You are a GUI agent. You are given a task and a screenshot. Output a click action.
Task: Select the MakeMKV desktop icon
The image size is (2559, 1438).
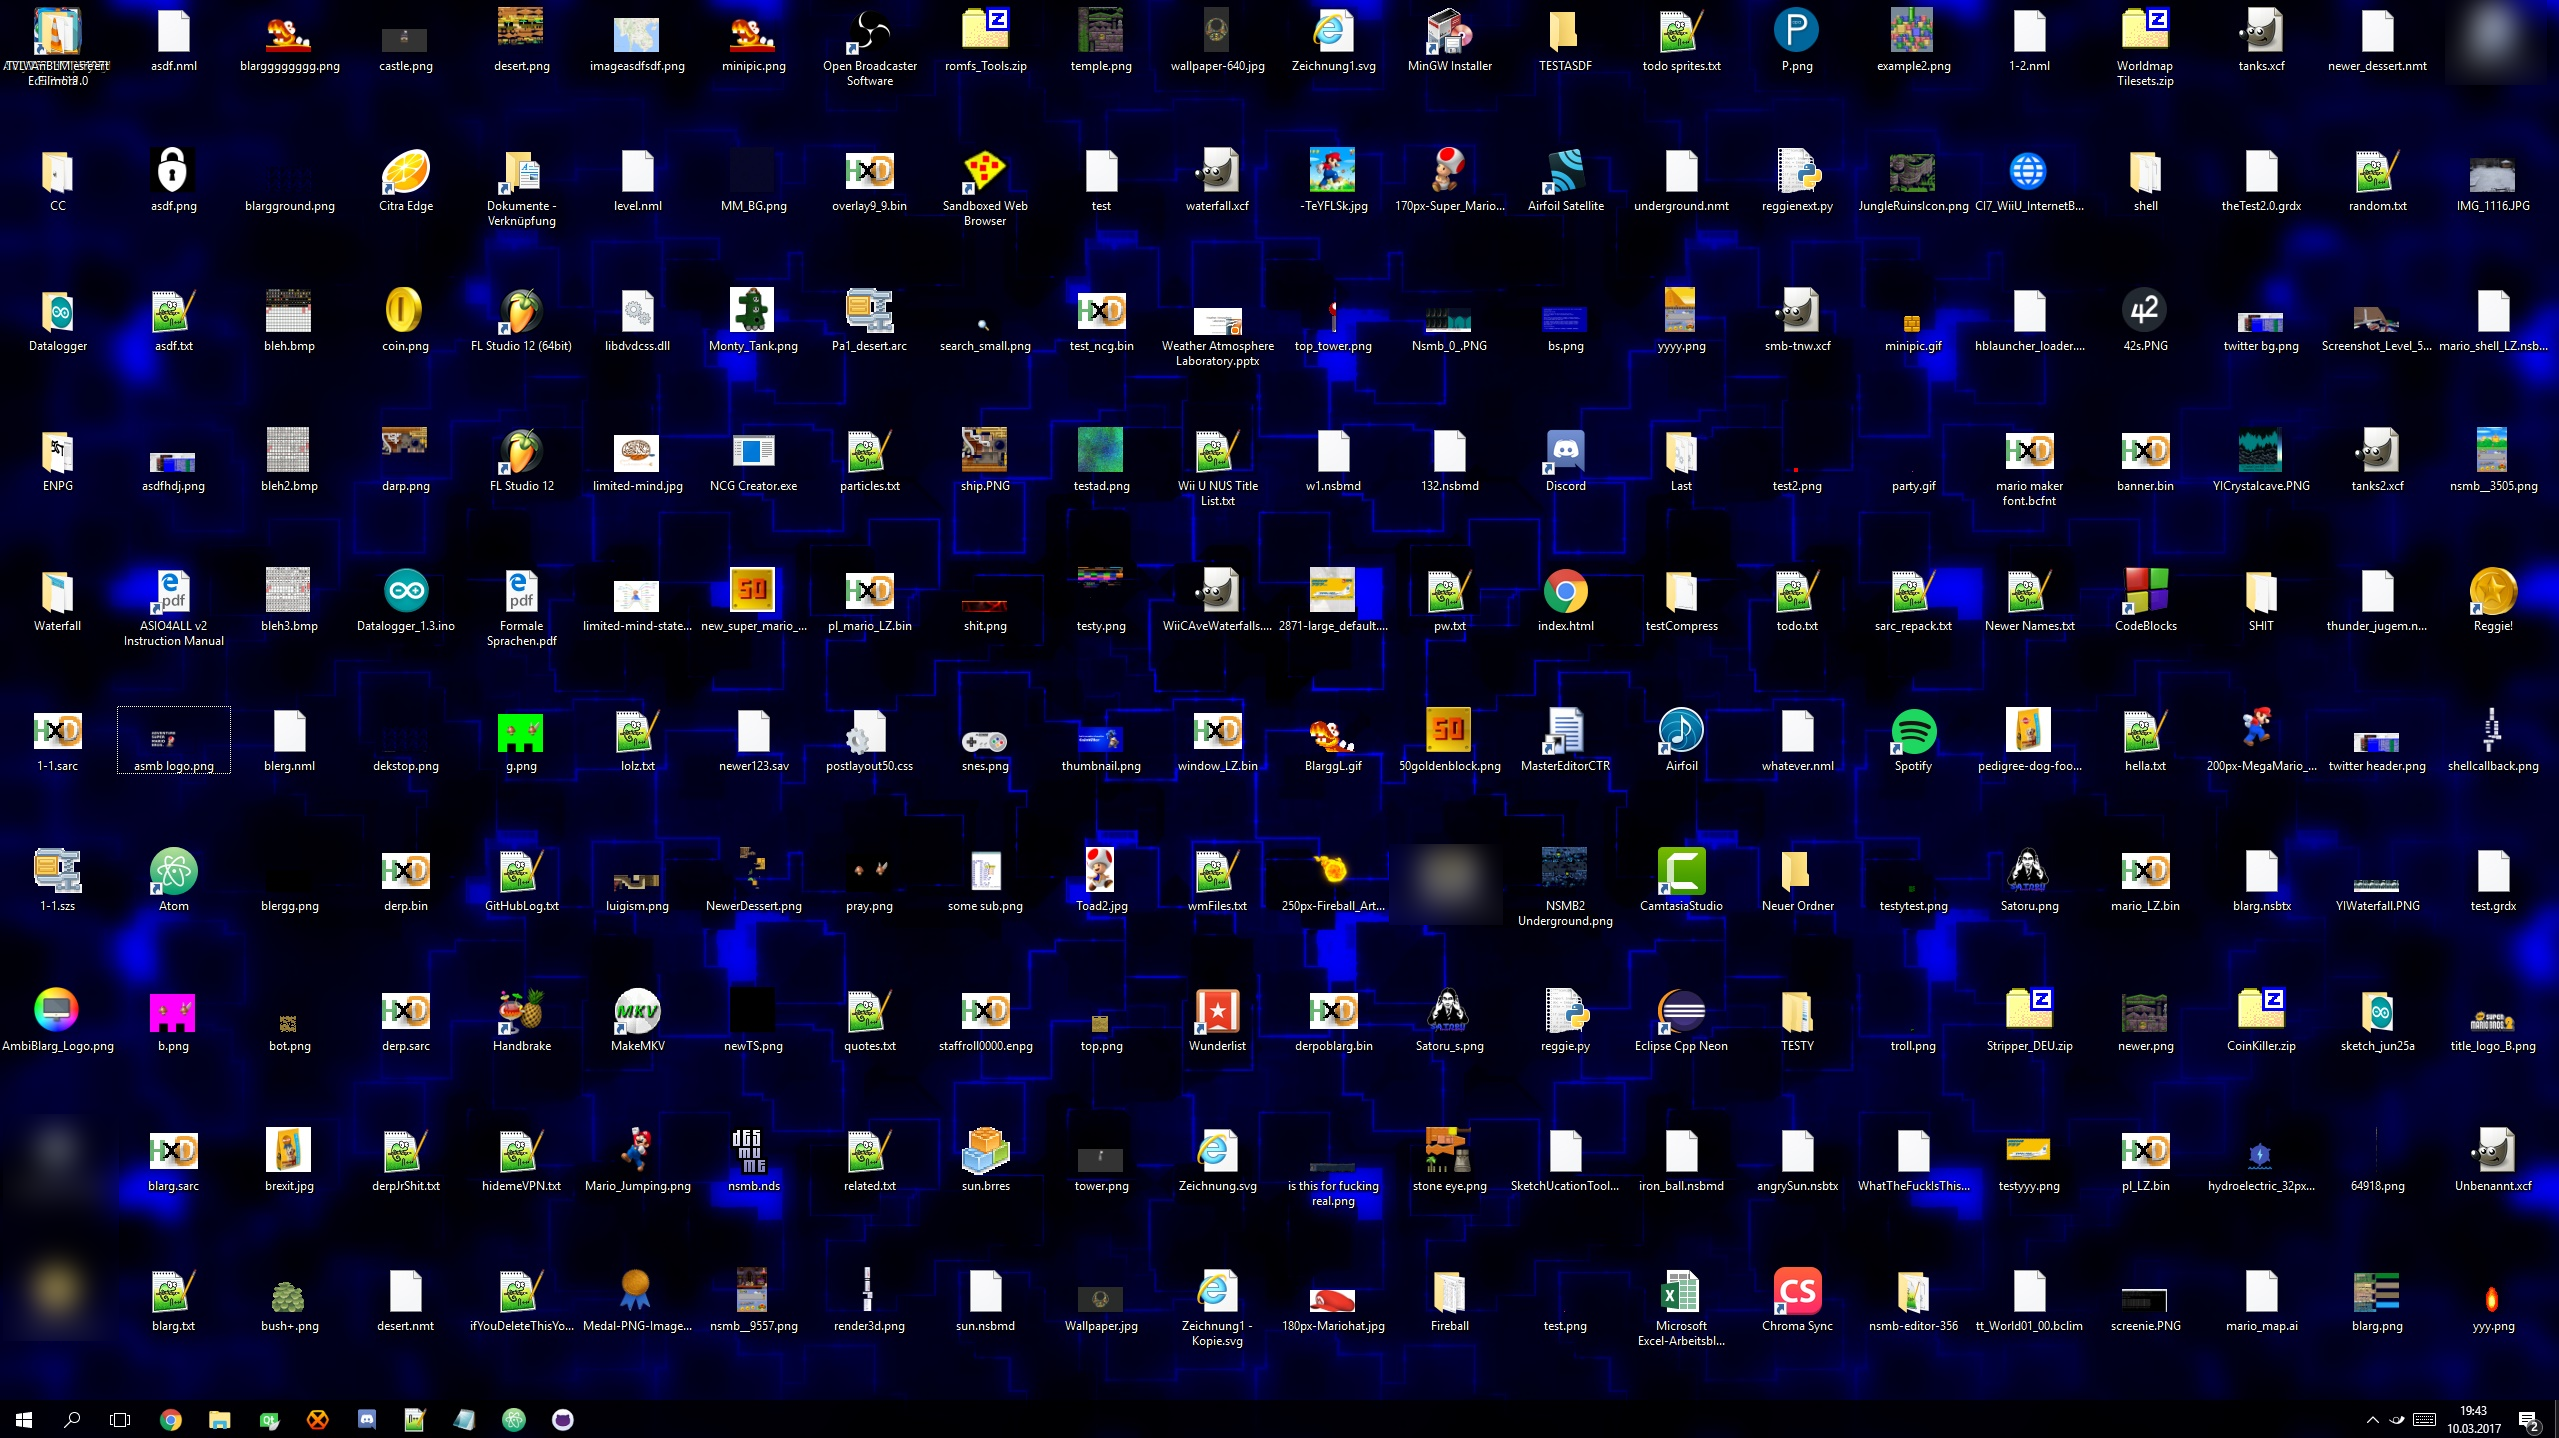637,1012
